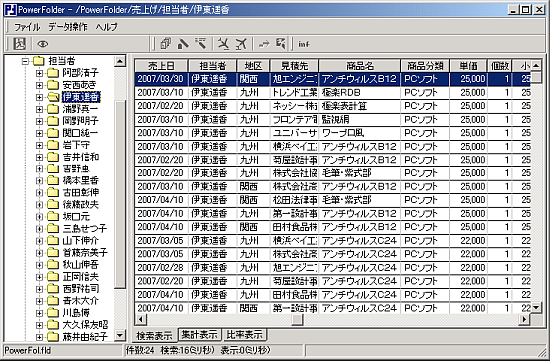
Task: Click the table horizontal scrollbar thumb
Action: click(298, 319)
